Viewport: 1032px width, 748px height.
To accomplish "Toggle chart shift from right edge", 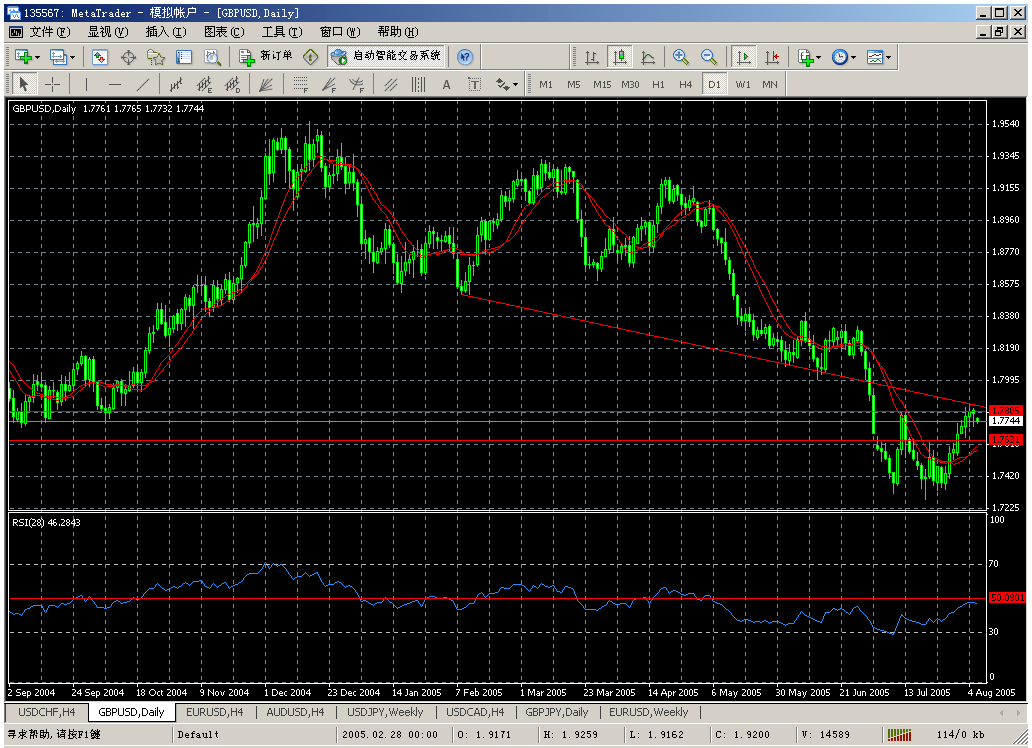I will [x=771, y=57].
